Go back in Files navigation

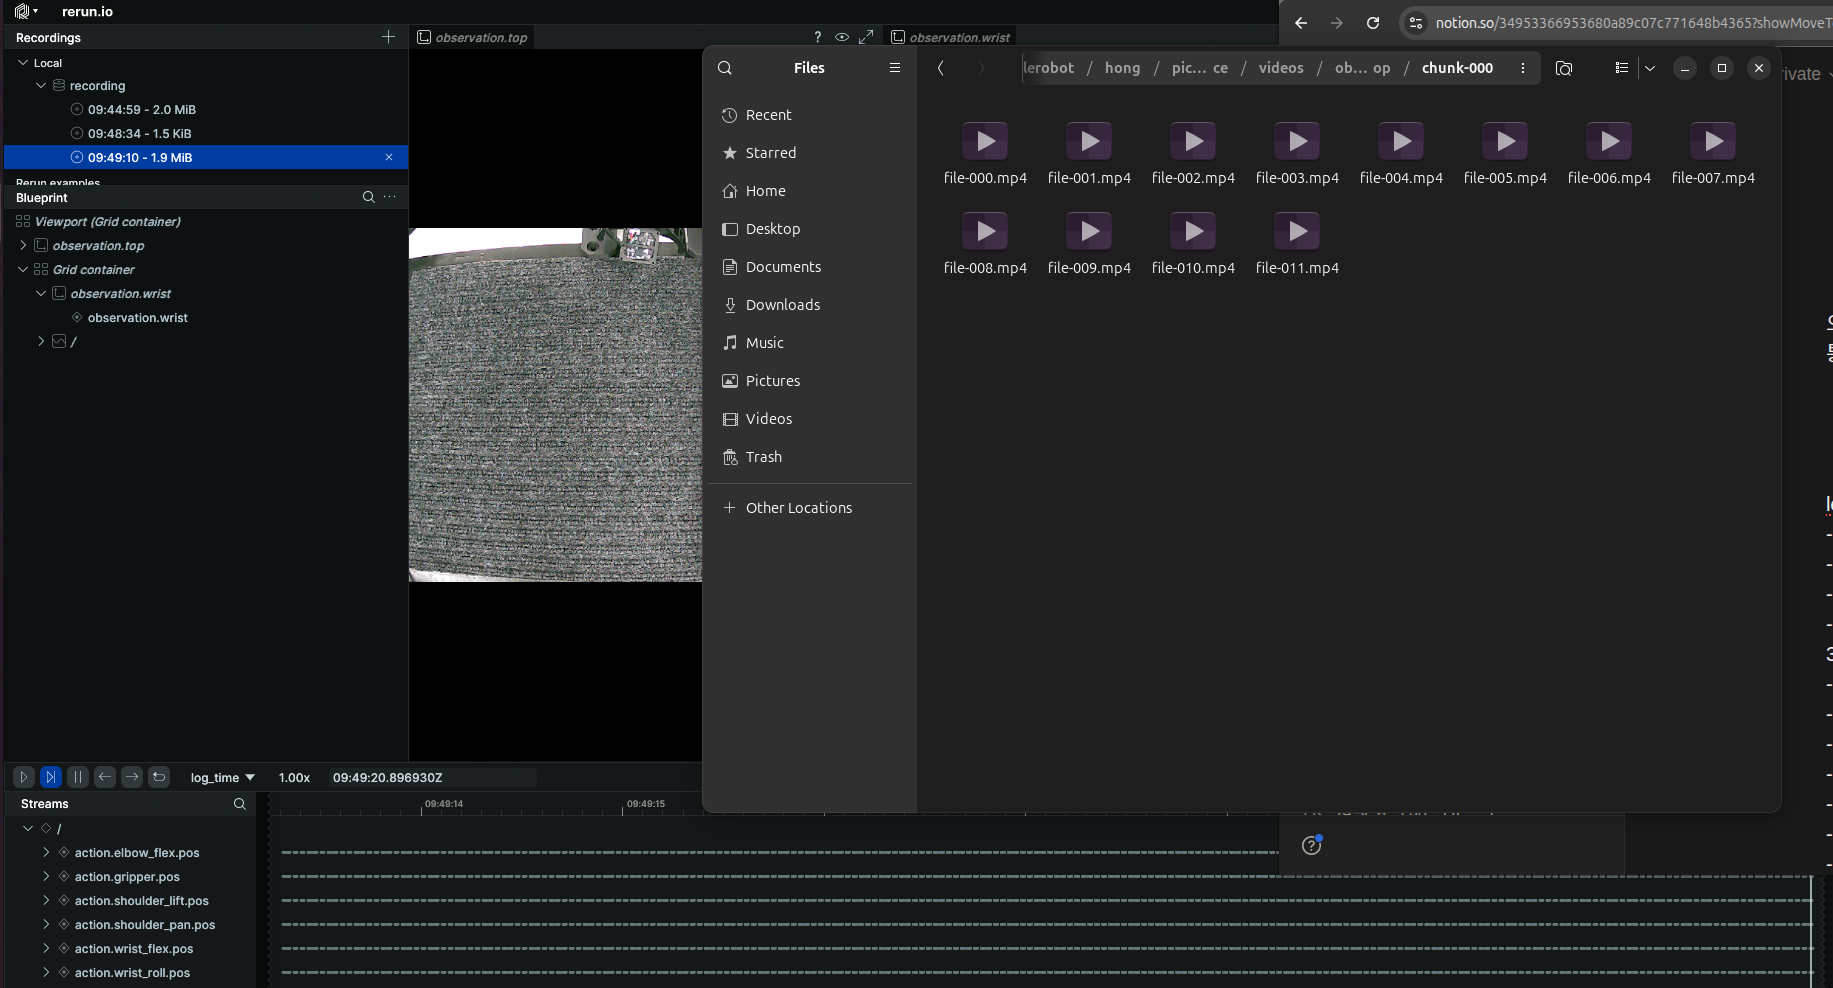[x=940, y=68]
